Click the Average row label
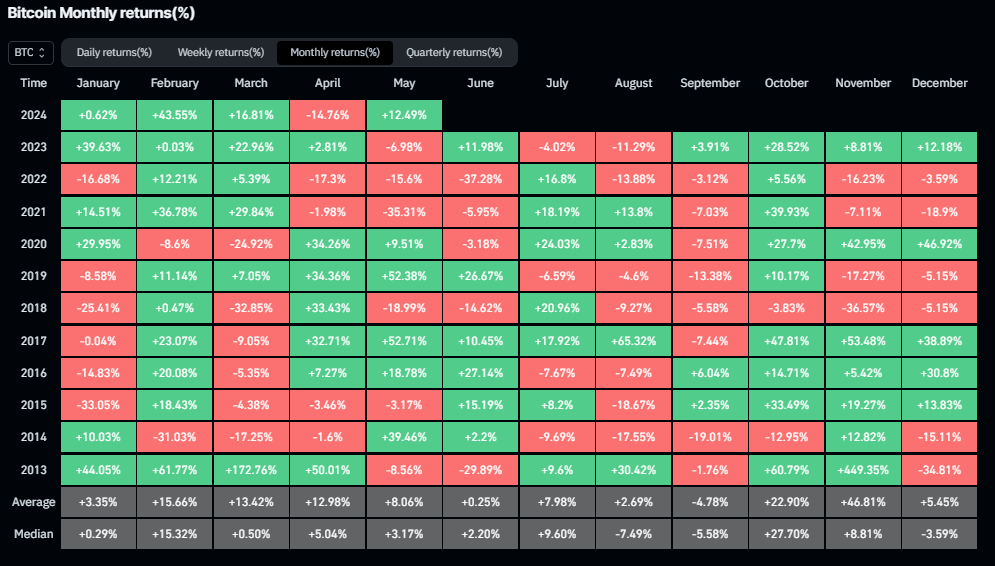Viewport: 995px width, 566px height. pyautogui.click(x=32, y=501)
